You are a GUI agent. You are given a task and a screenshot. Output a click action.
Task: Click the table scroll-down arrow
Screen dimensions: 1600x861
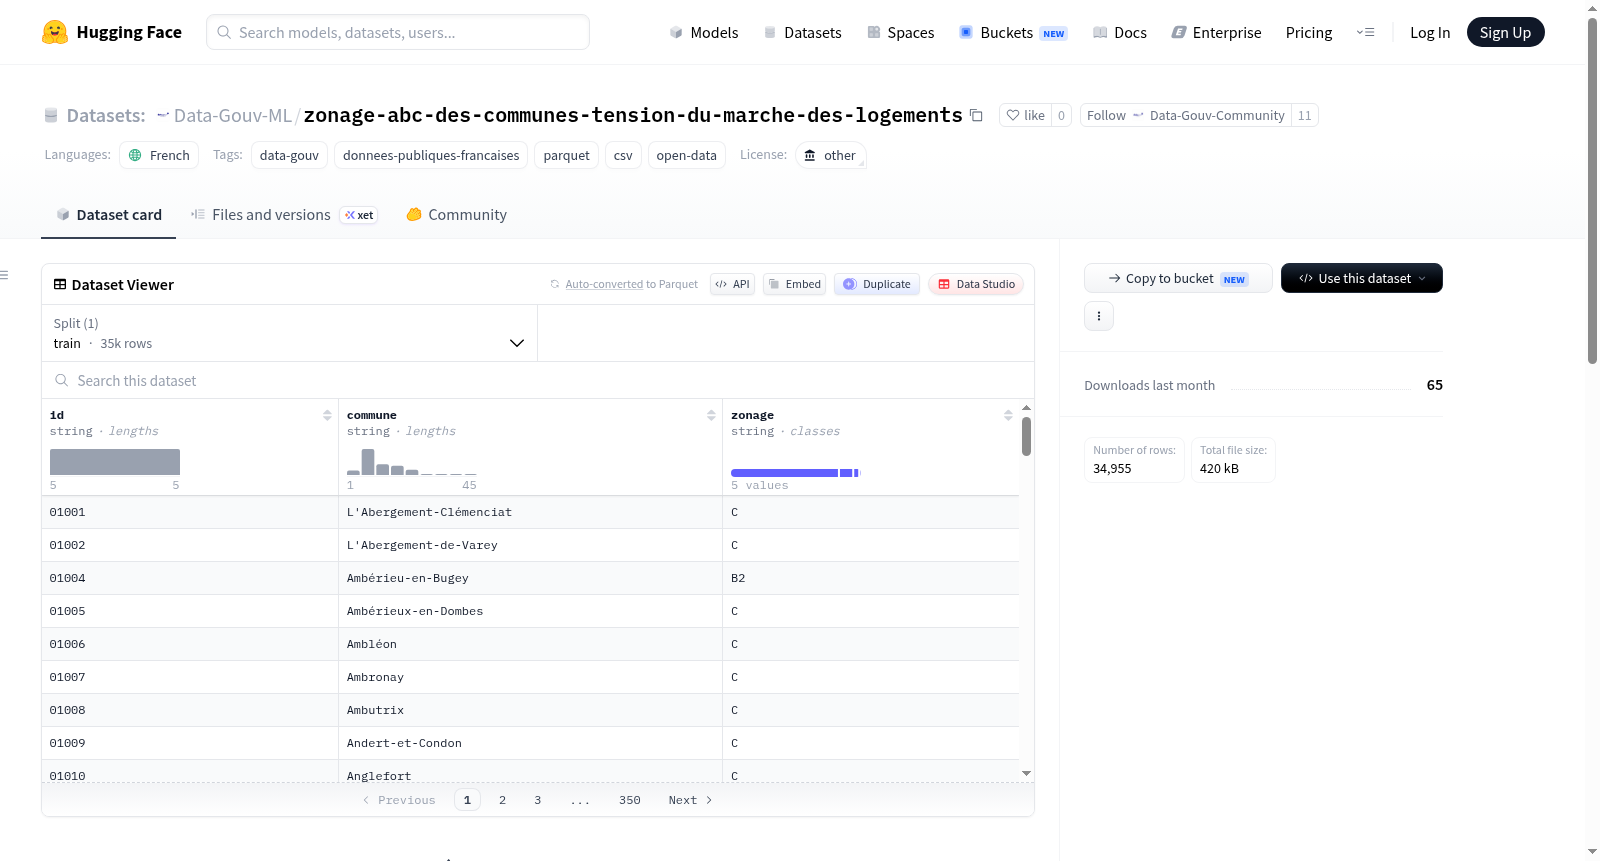1026,773
